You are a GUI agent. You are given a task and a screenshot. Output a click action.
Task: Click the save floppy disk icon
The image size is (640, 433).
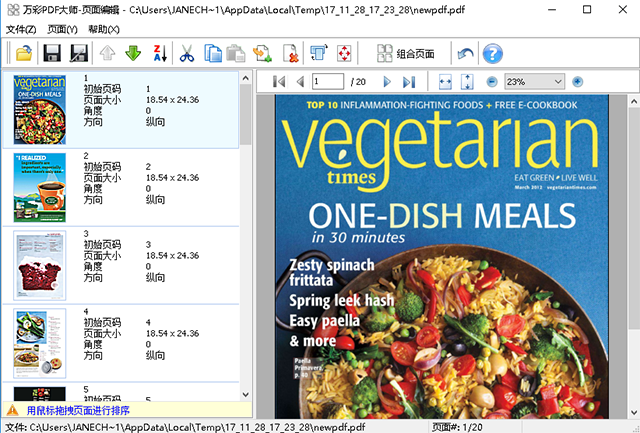point(53,53)
